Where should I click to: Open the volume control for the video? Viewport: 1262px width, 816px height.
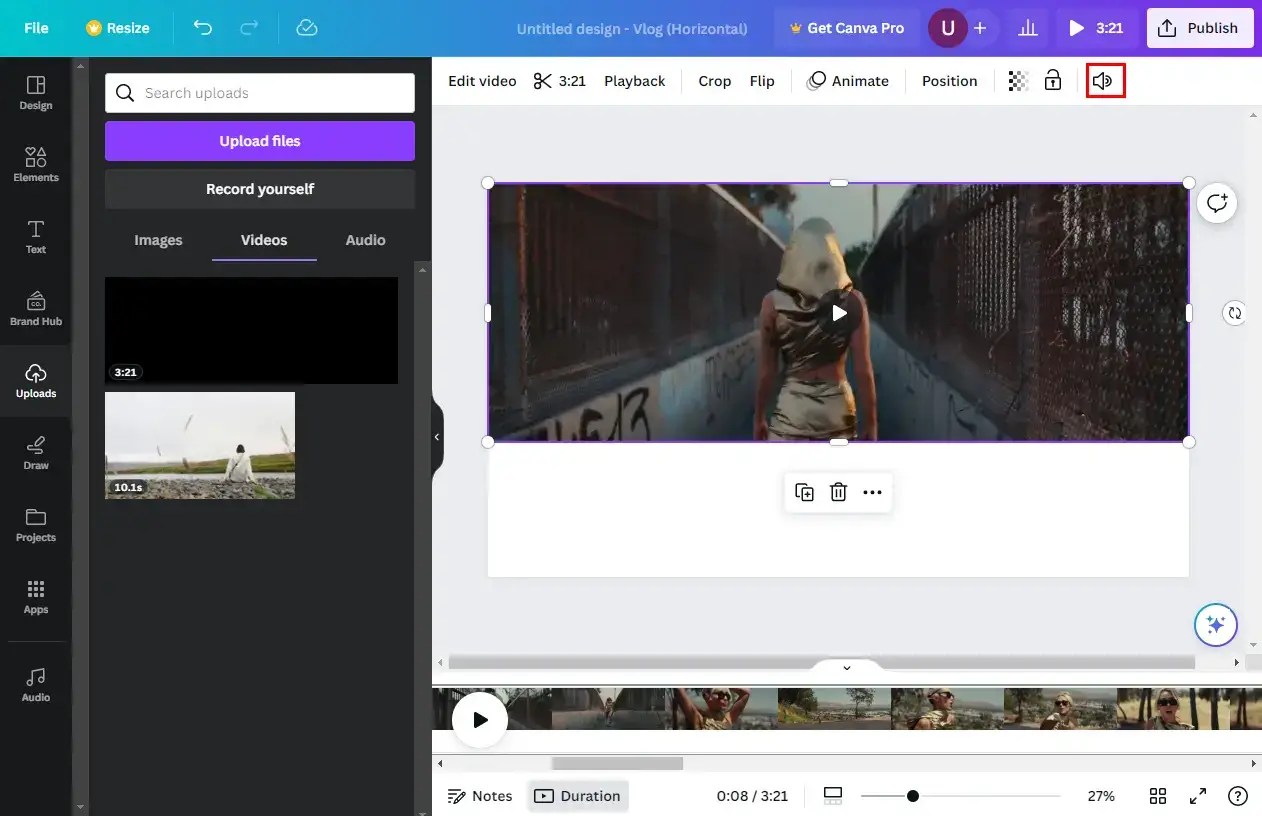1104,80
